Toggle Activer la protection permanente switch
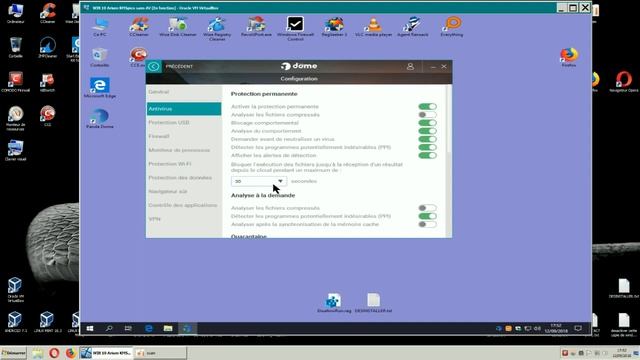 (x=427, y=107)
